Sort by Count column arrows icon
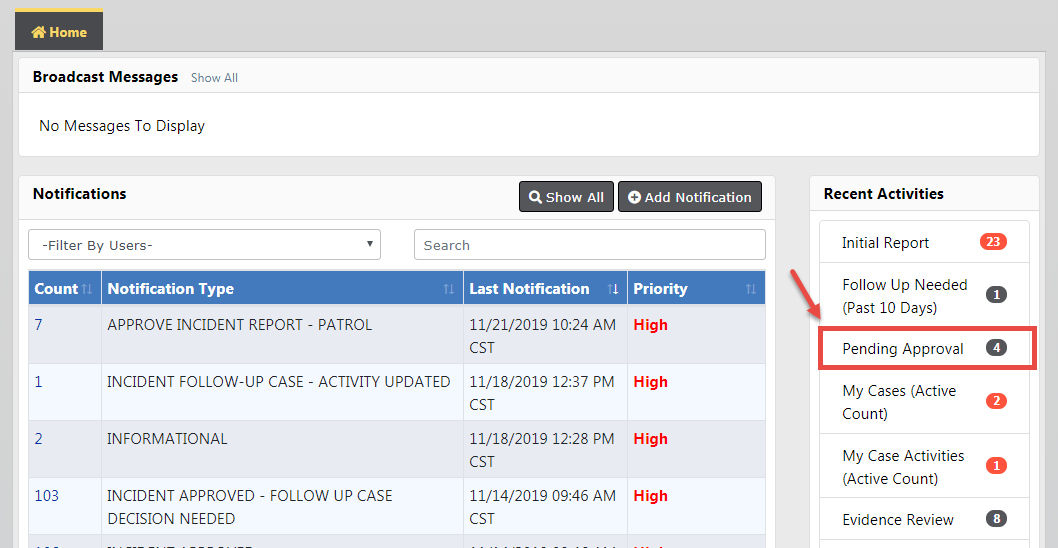The height and width of the screenshot is (548, 1058). 87,289
